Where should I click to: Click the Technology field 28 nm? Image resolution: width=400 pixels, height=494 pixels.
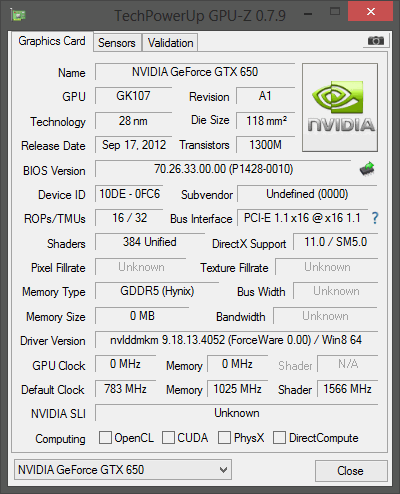coord(133,121)
